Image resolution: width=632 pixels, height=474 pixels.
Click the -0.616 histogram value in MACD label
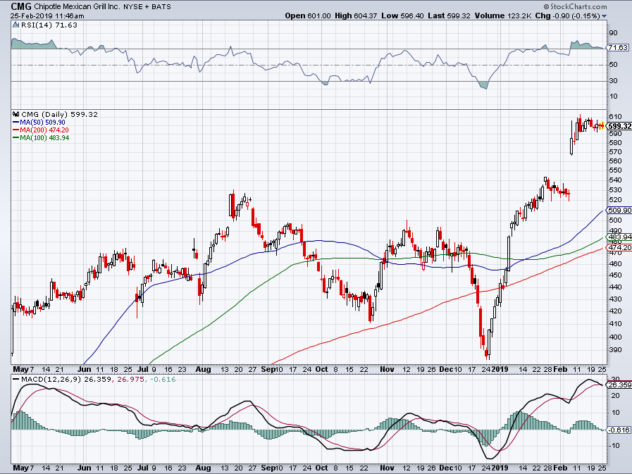(162, 379)
